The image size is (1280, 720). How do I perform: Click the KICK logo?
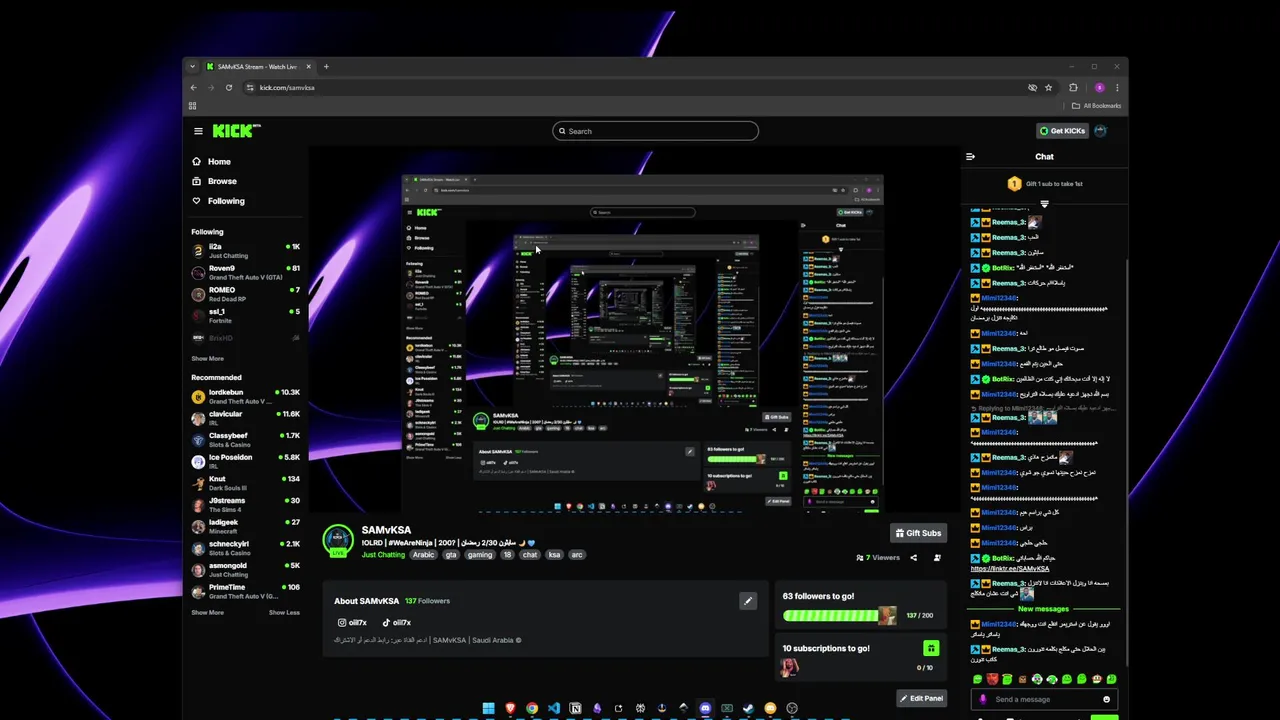(x=236, y=131)
